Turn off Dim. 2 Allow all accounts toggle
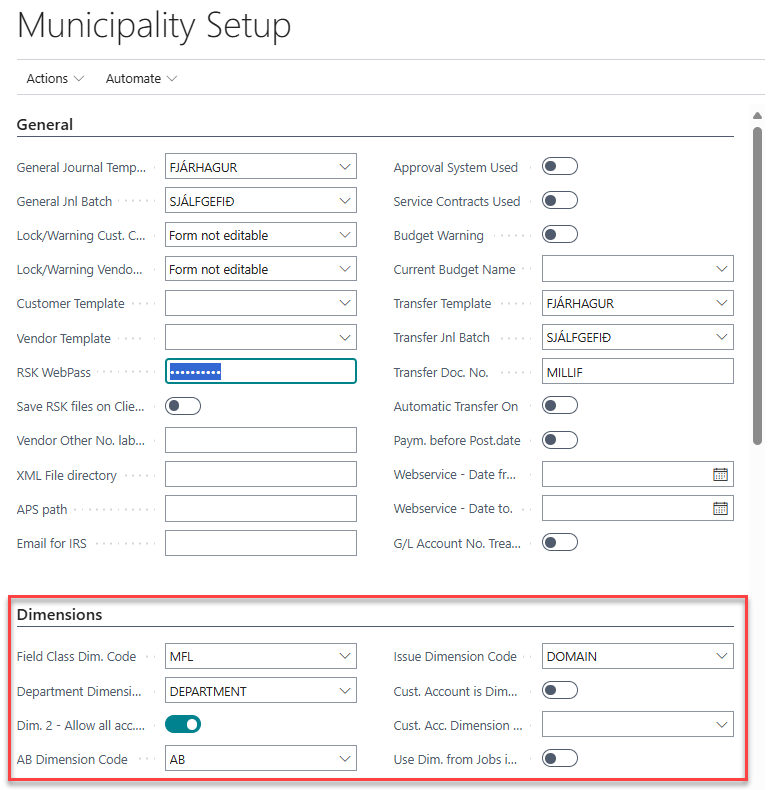The width and height of the screenshot is (777, 790). [x=183, y=724]
